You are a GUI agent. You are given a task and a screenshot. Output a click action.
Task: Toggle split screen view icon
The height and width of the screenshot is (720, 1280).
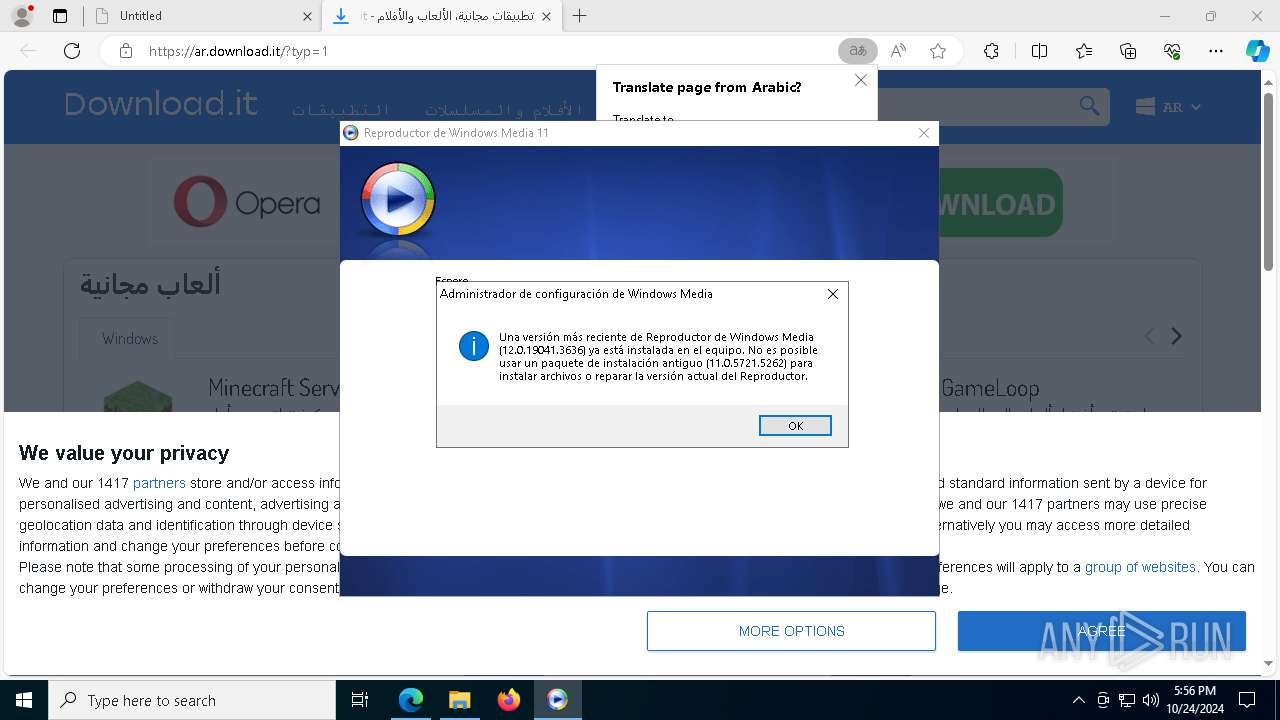pos(1039,51)
